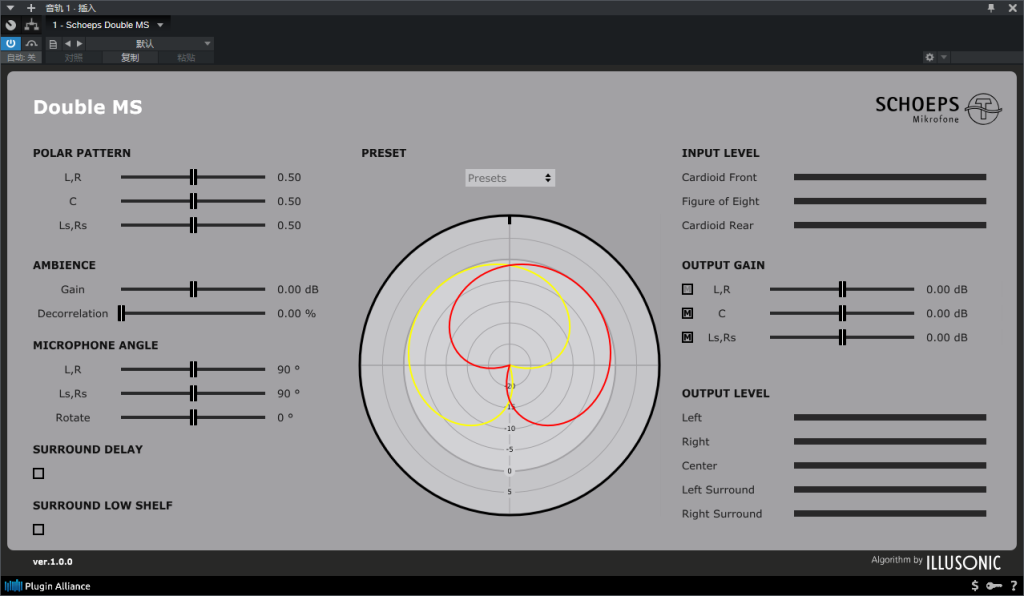This screenshot has width=1024, height=596.
Task: Click the ver.1.0.0 version text
Action: pos(53,561)
